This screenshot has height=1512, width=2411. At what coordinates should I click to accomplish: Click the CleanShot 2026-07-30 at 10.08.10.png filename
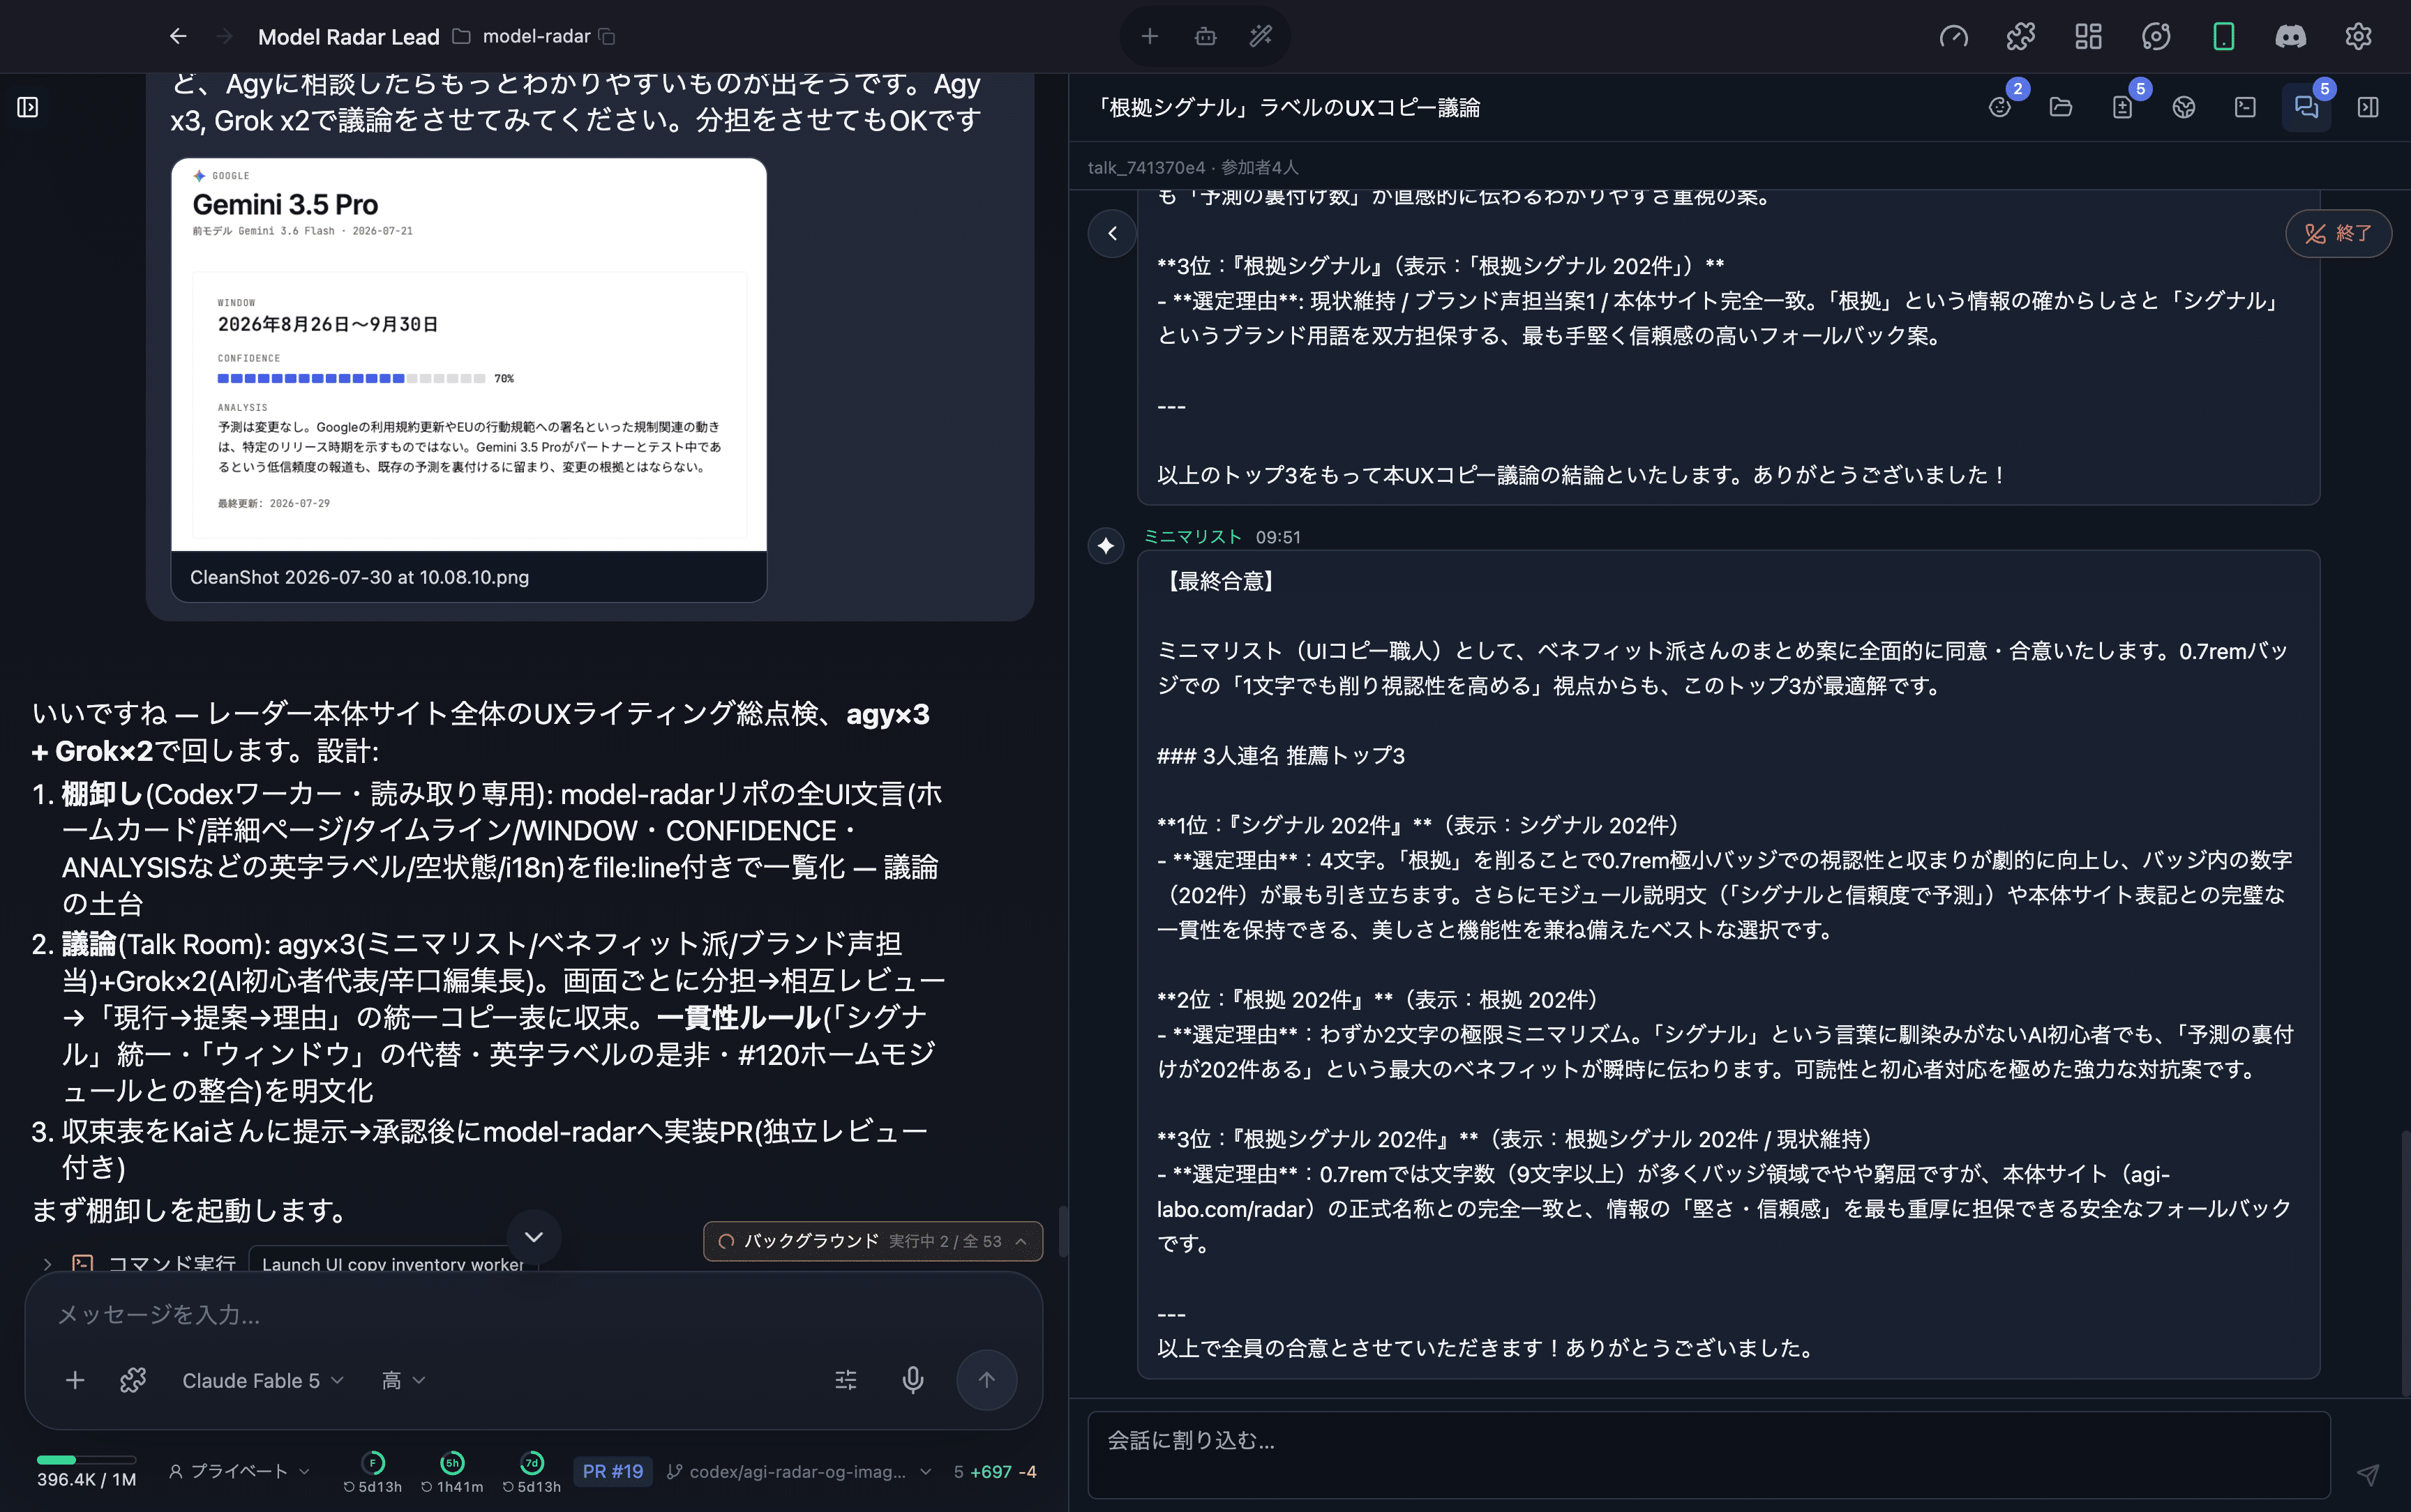pos(360,577)
